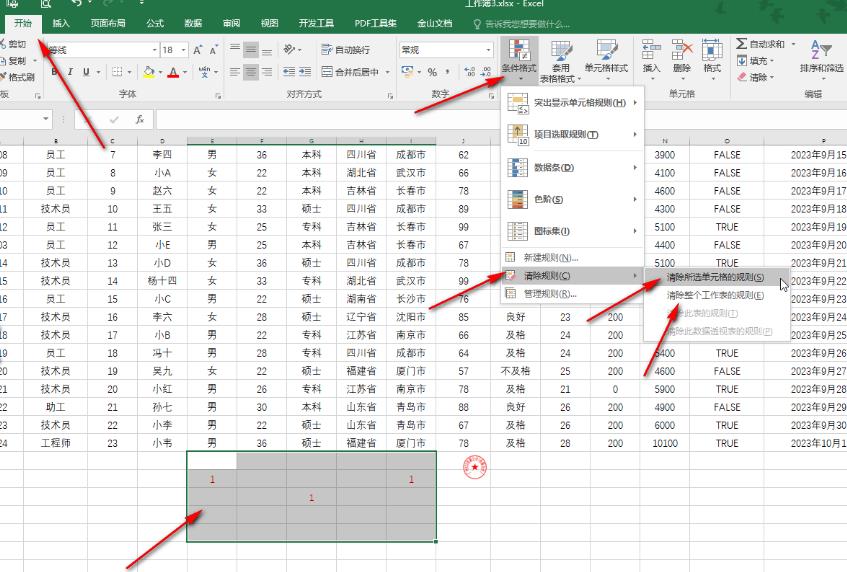
Task: Switch to Page Layout (页面布局) tab
Action: [x=107, y=23]
